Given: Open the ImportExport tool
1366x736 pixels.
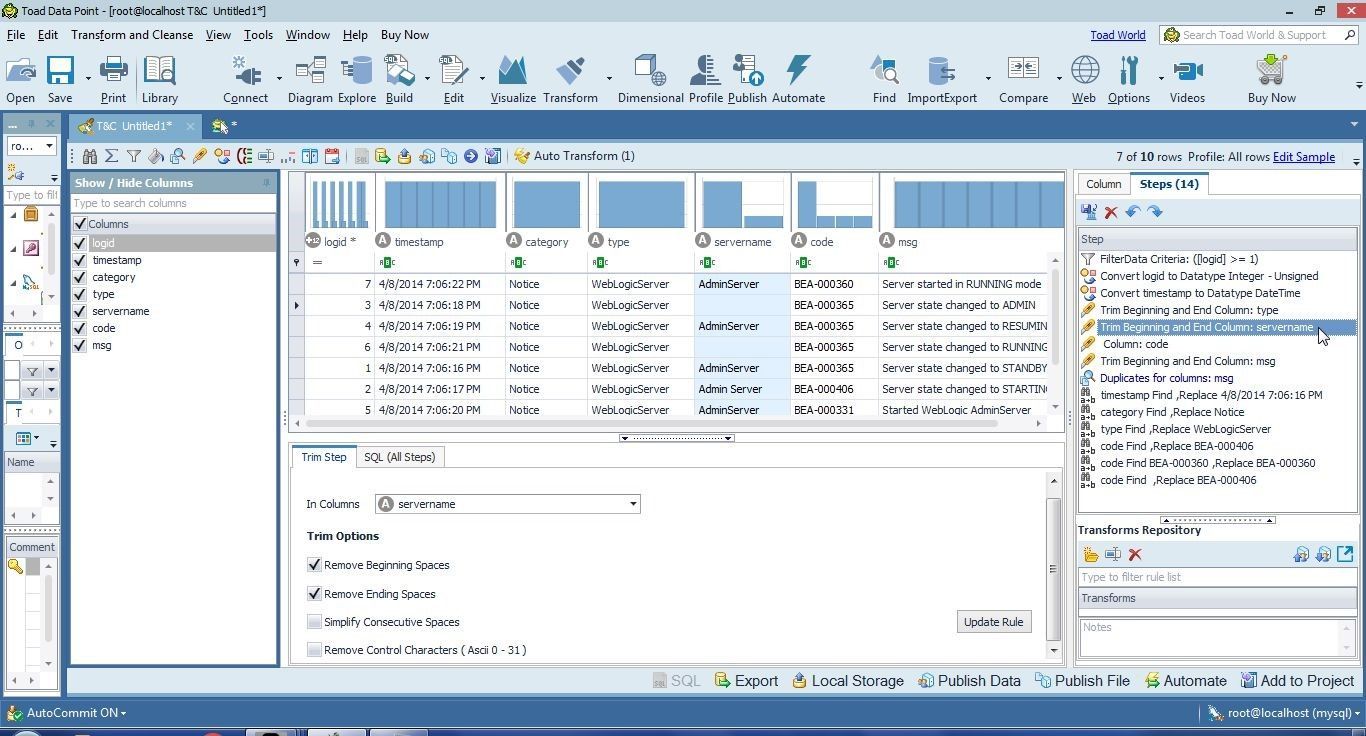Looking at the screenshot, I should [x=942, y=80].
